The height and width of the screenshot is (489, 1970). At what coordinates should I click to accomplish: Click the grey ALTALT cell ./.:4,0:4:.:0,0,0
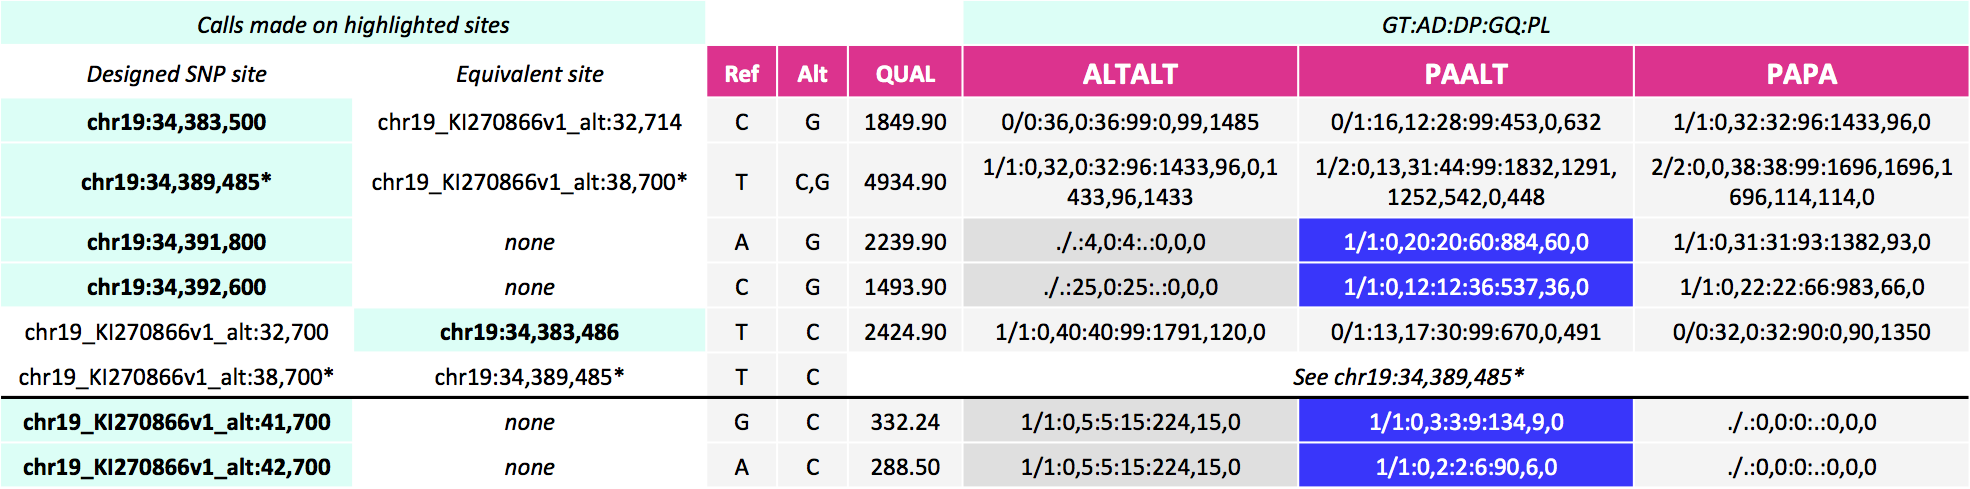1130,242
